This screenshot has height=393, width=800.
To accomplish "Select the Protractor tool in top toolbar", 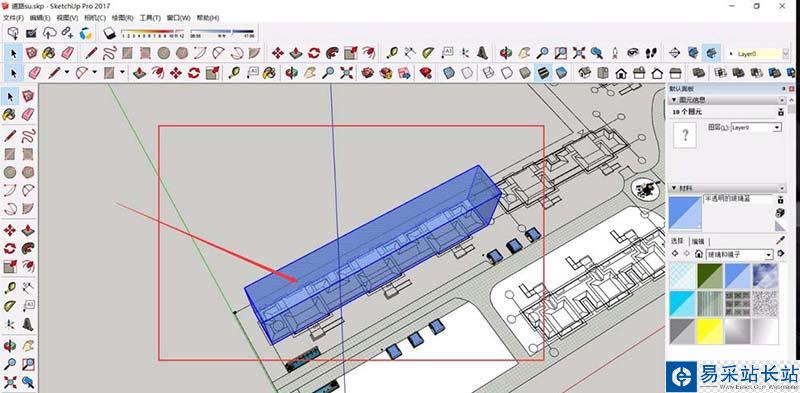I will click(428, 53).
